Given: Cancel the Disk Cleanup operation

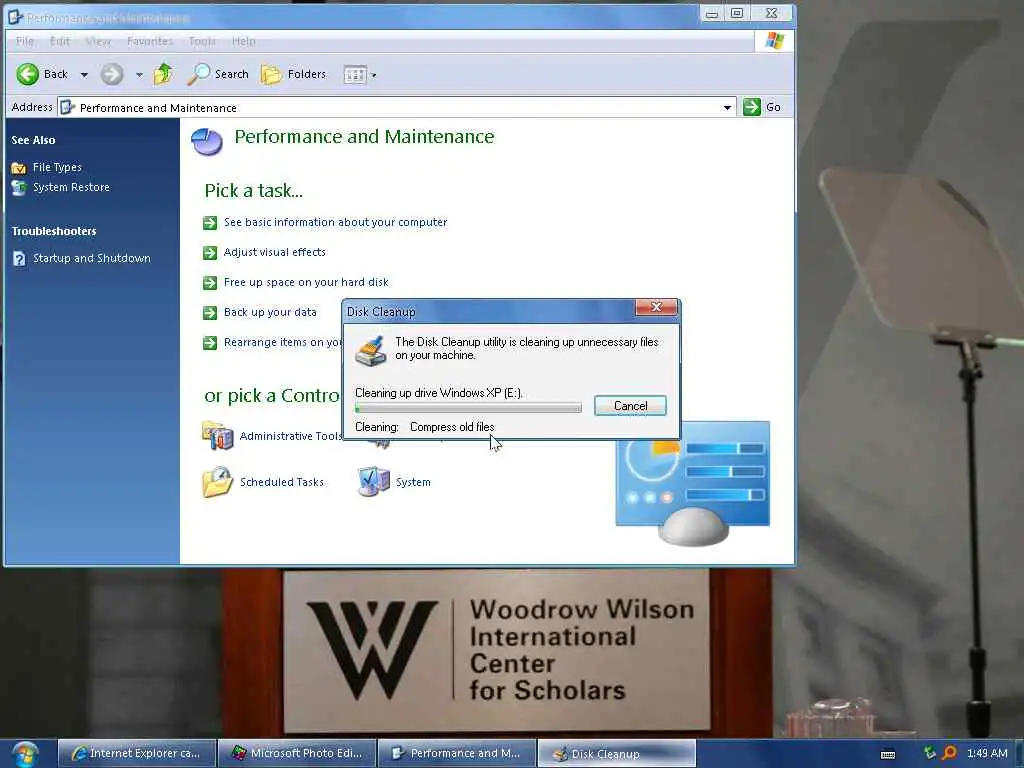Looking at the screenshot, I should pyautogui.click(x=630, y=406).
